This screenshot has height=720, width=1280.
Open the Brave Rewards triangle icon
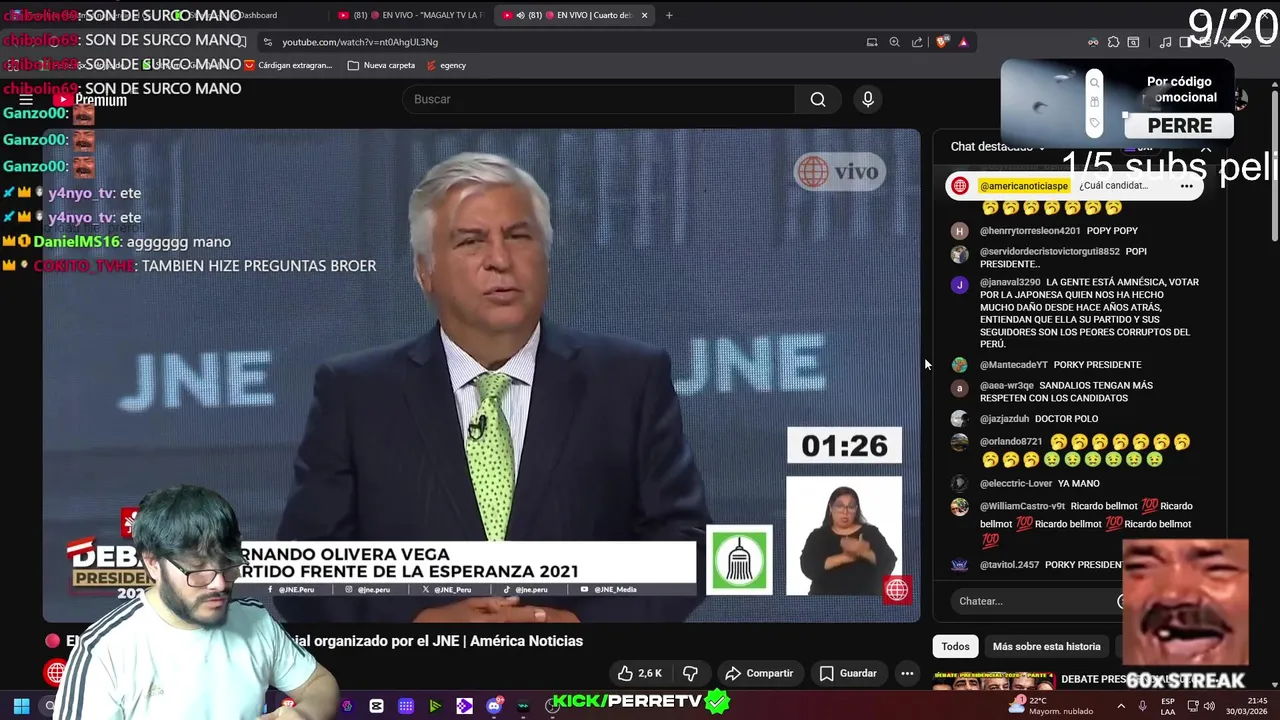pos(963,42)
